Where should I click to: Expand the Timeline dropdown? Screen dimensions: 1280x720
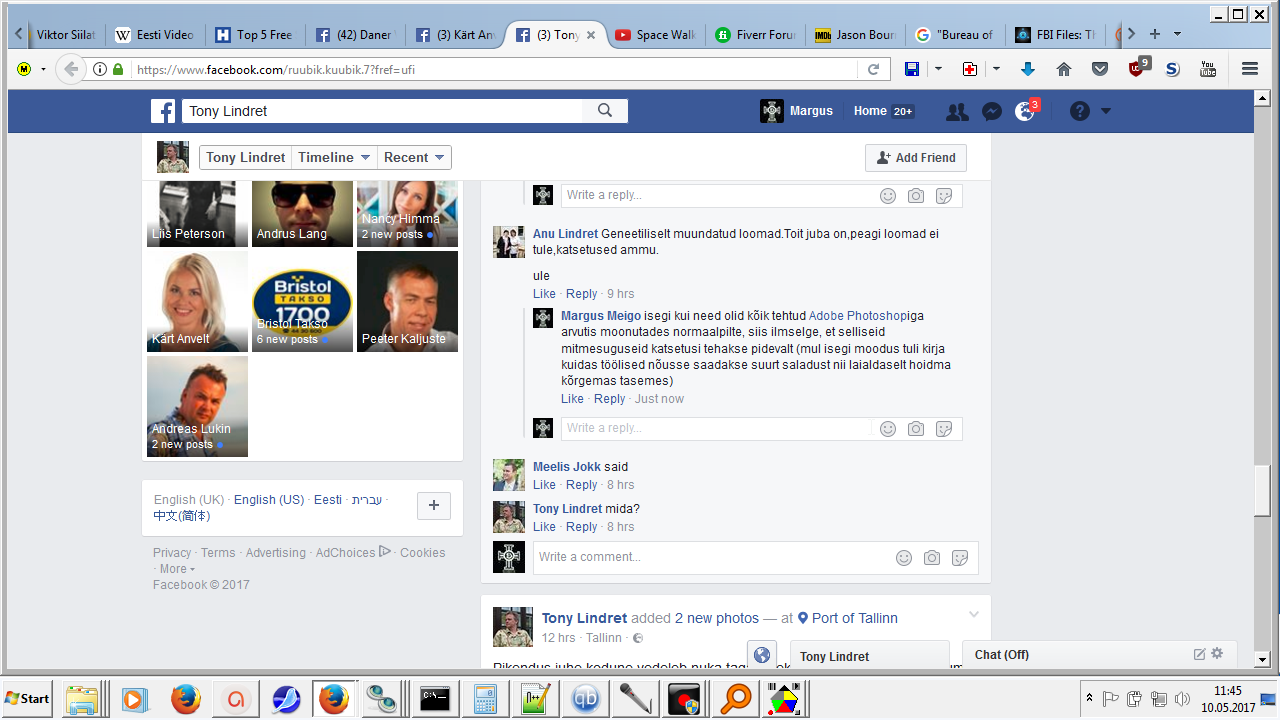335,158
